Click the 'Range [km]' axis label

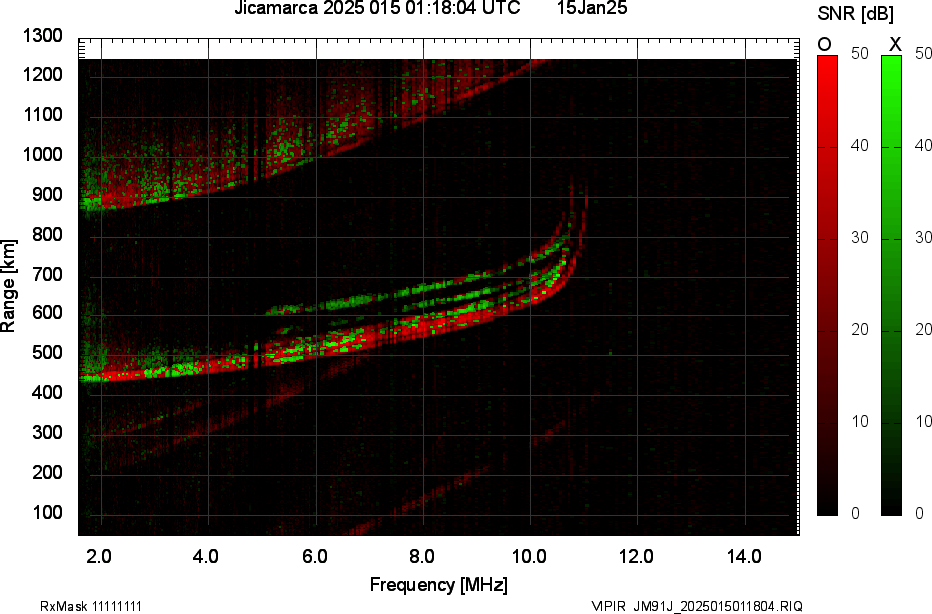click(x=8, y=286)
